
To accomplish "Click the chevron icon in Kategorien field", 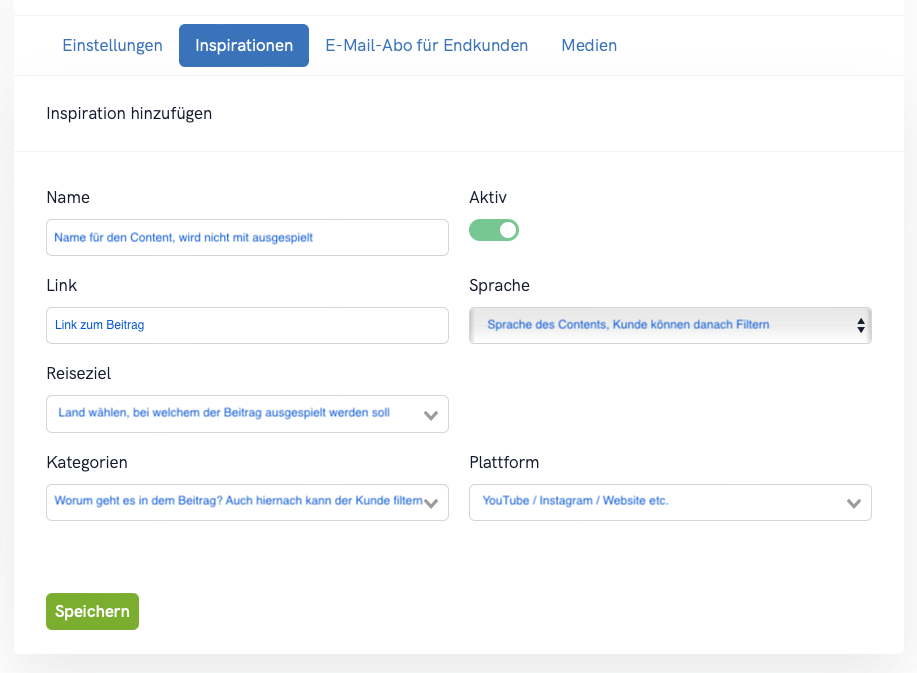I will point(431,503).
